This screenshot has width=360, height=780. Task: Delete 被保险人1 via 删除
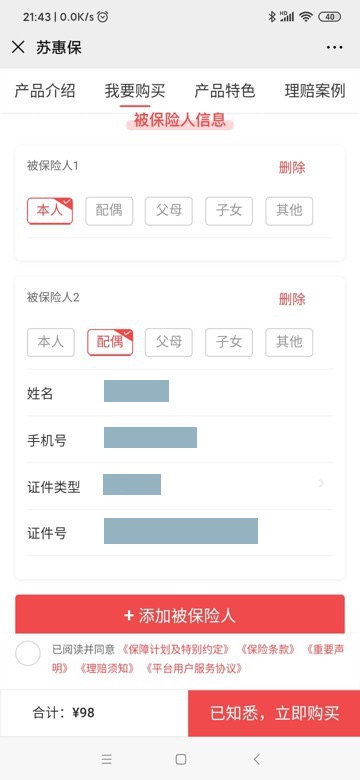point(292,168)
